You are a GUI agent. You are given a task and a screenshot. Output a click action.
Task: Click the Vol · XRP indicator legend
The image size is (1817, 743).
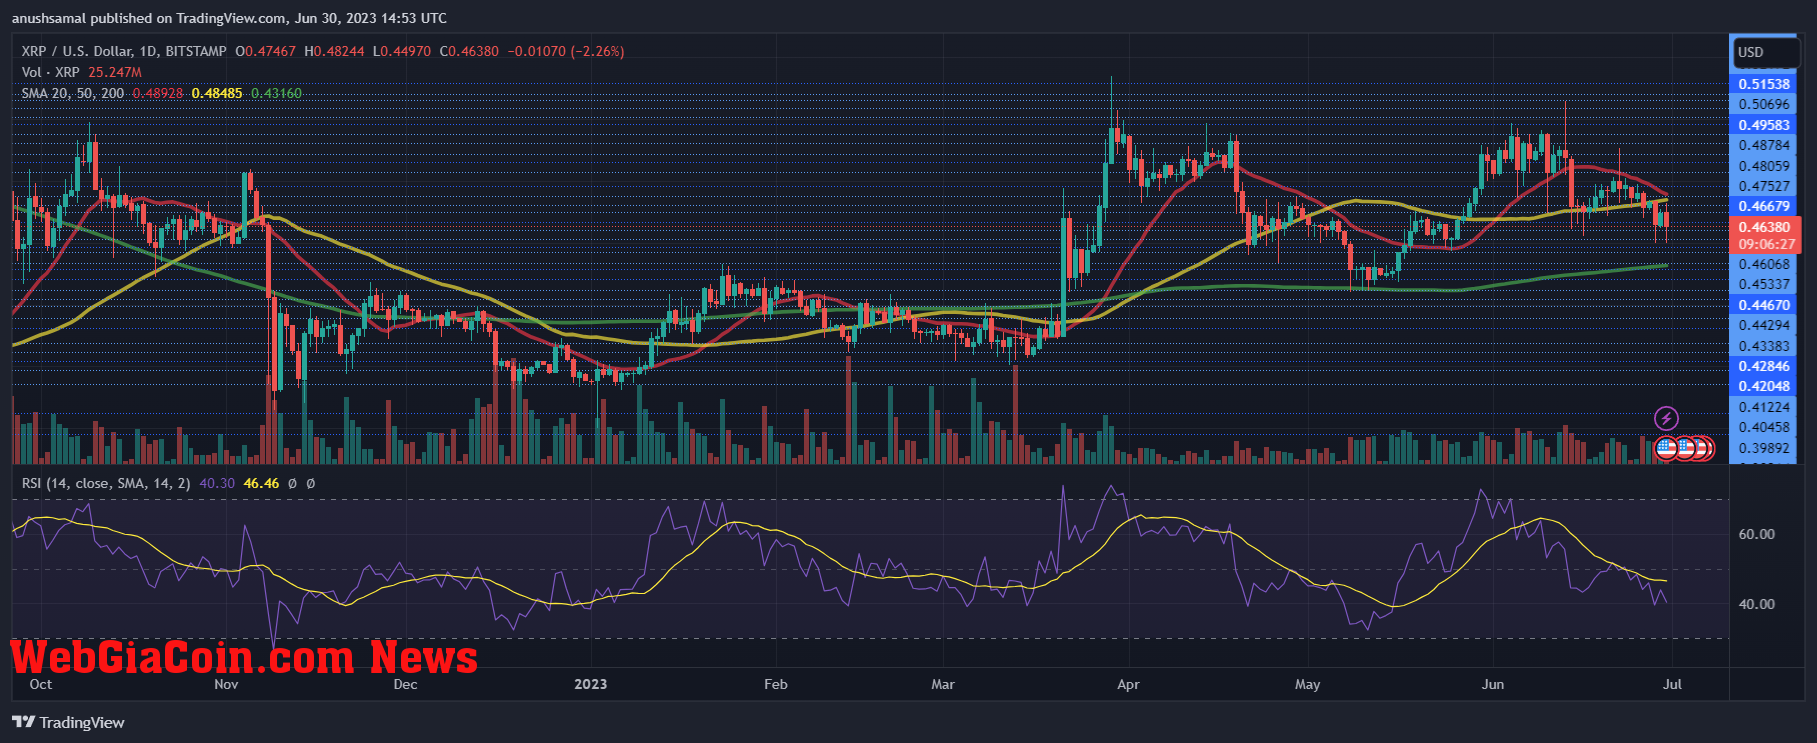pos(51,72)
